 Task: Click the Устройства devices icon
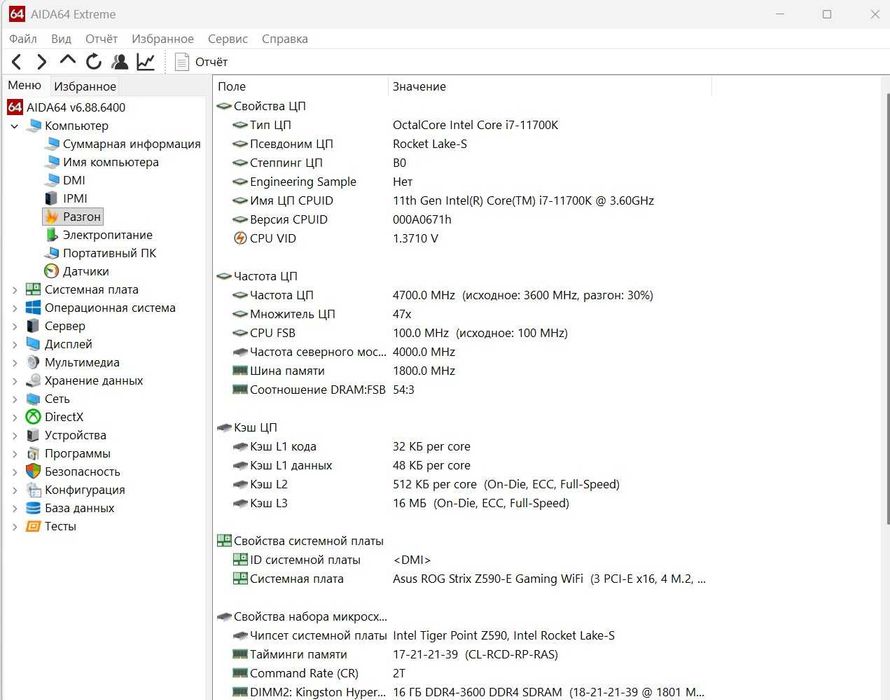(33, 435)
